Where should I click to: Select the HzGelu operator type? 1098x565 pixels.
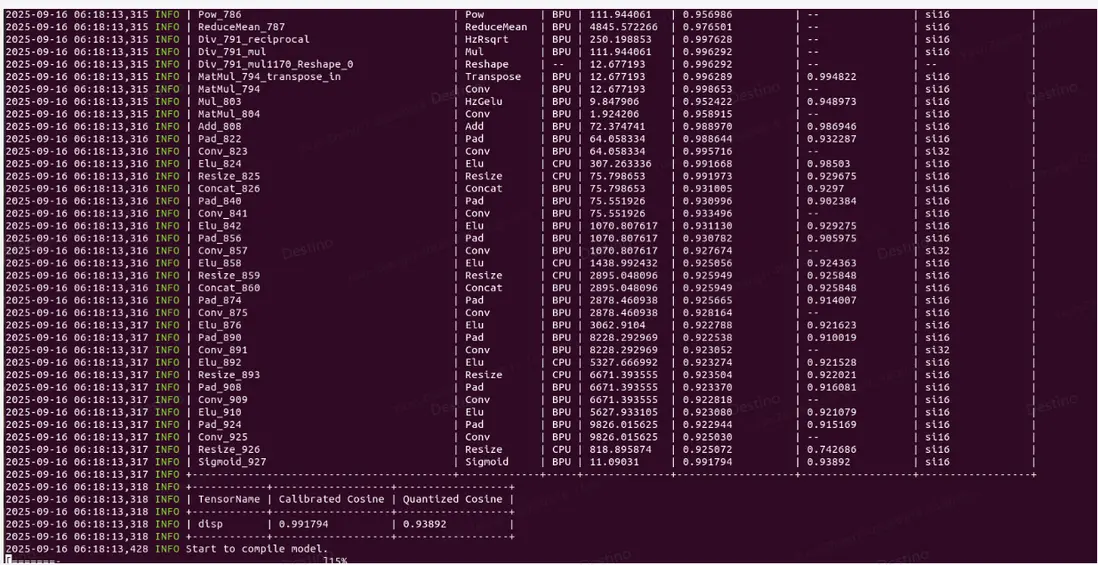[x=484, y=102]
